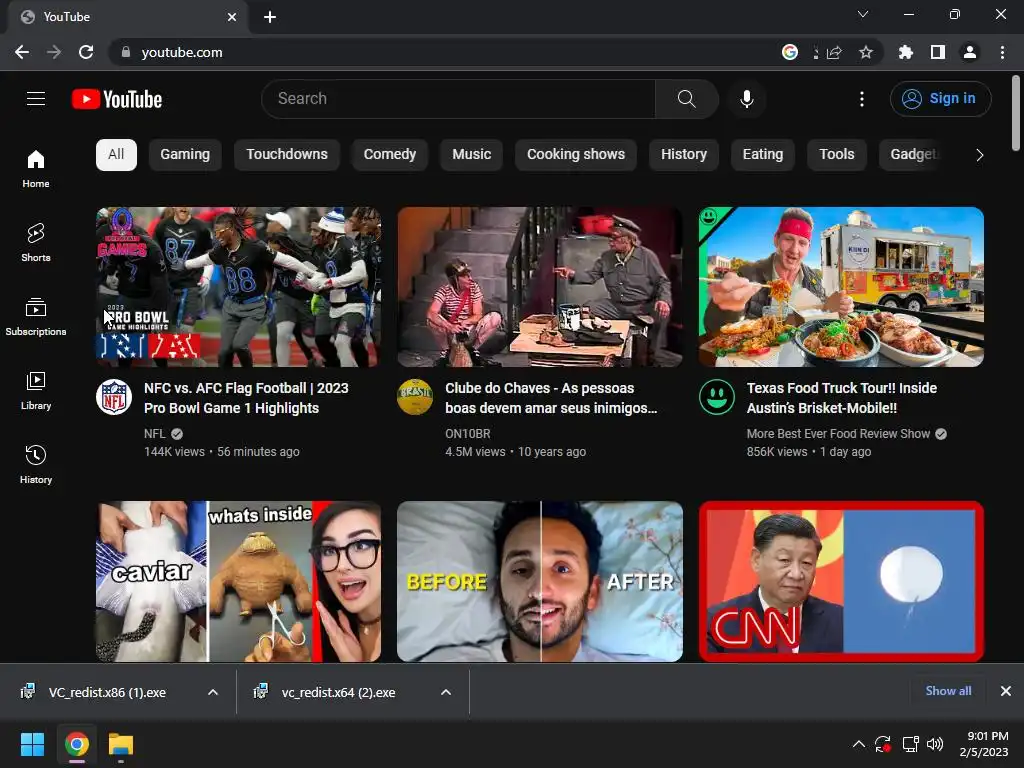This screenshot has width=1024, height=768.
Task: Open Subscriptions in sidebar
Action: tap(36, 316)
